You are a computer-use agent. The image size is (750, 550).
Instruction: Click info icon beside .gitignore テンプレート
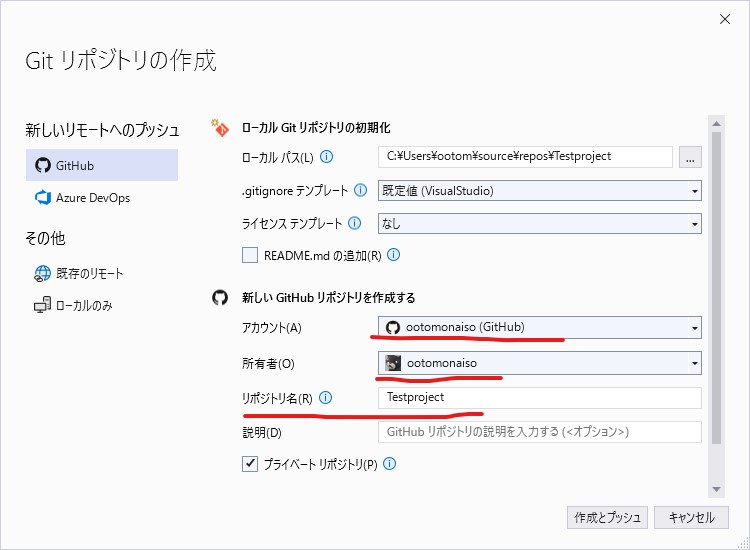click(x=360, y=190)
